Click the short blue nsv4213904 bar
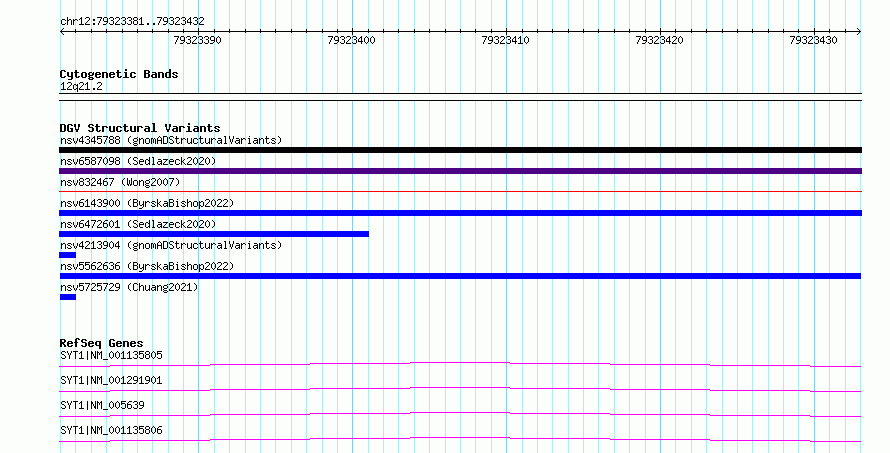Screen dimensions: 890x453 pos(68,255)
